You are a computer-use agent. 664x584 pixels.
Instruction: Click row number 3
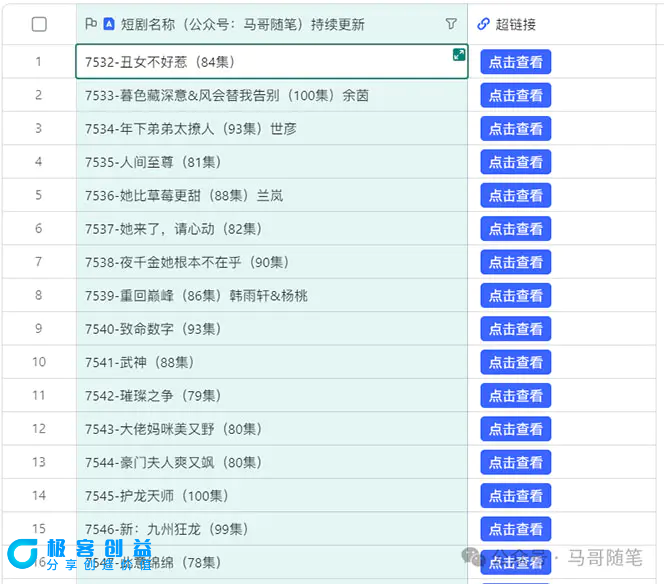39,129
